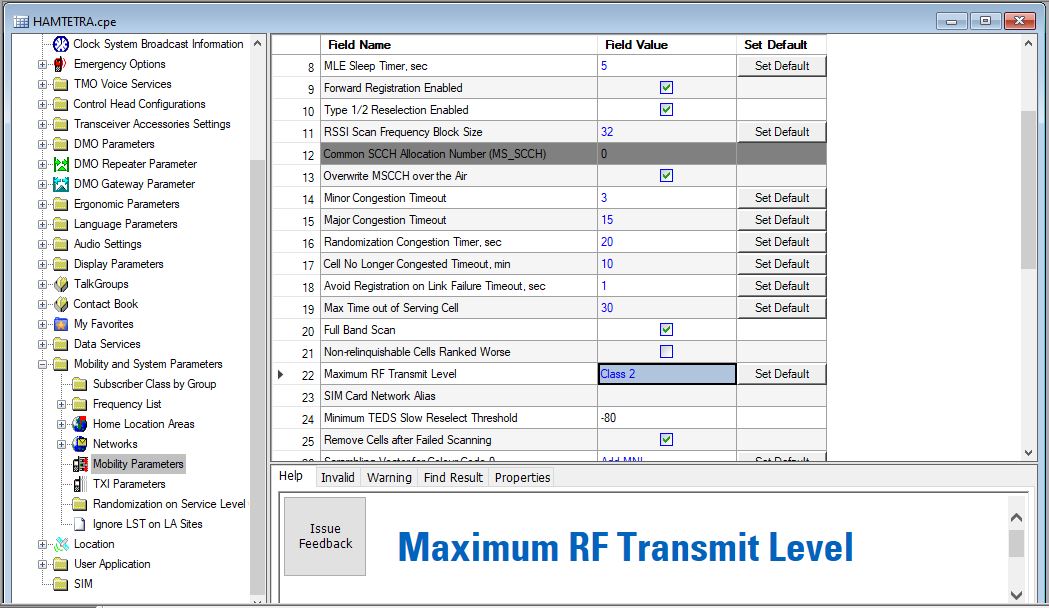
Task: Toggle the Full Band Scan checkbox
Action: coord(666,330)
